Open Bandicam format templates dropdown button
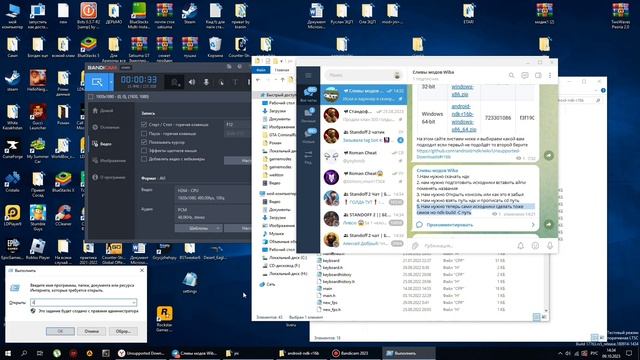 (198, 228)
